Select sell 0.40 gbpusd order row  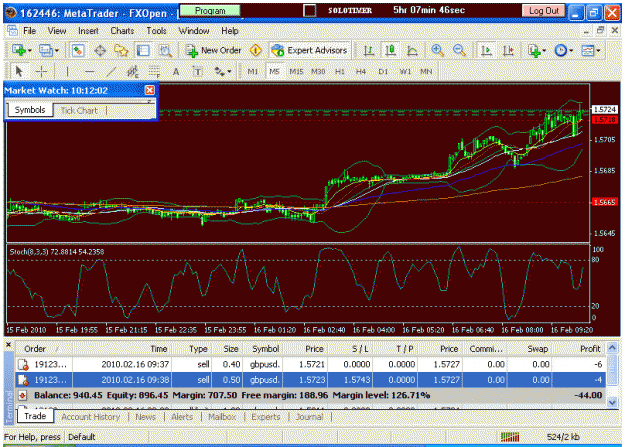coord(311,364)
